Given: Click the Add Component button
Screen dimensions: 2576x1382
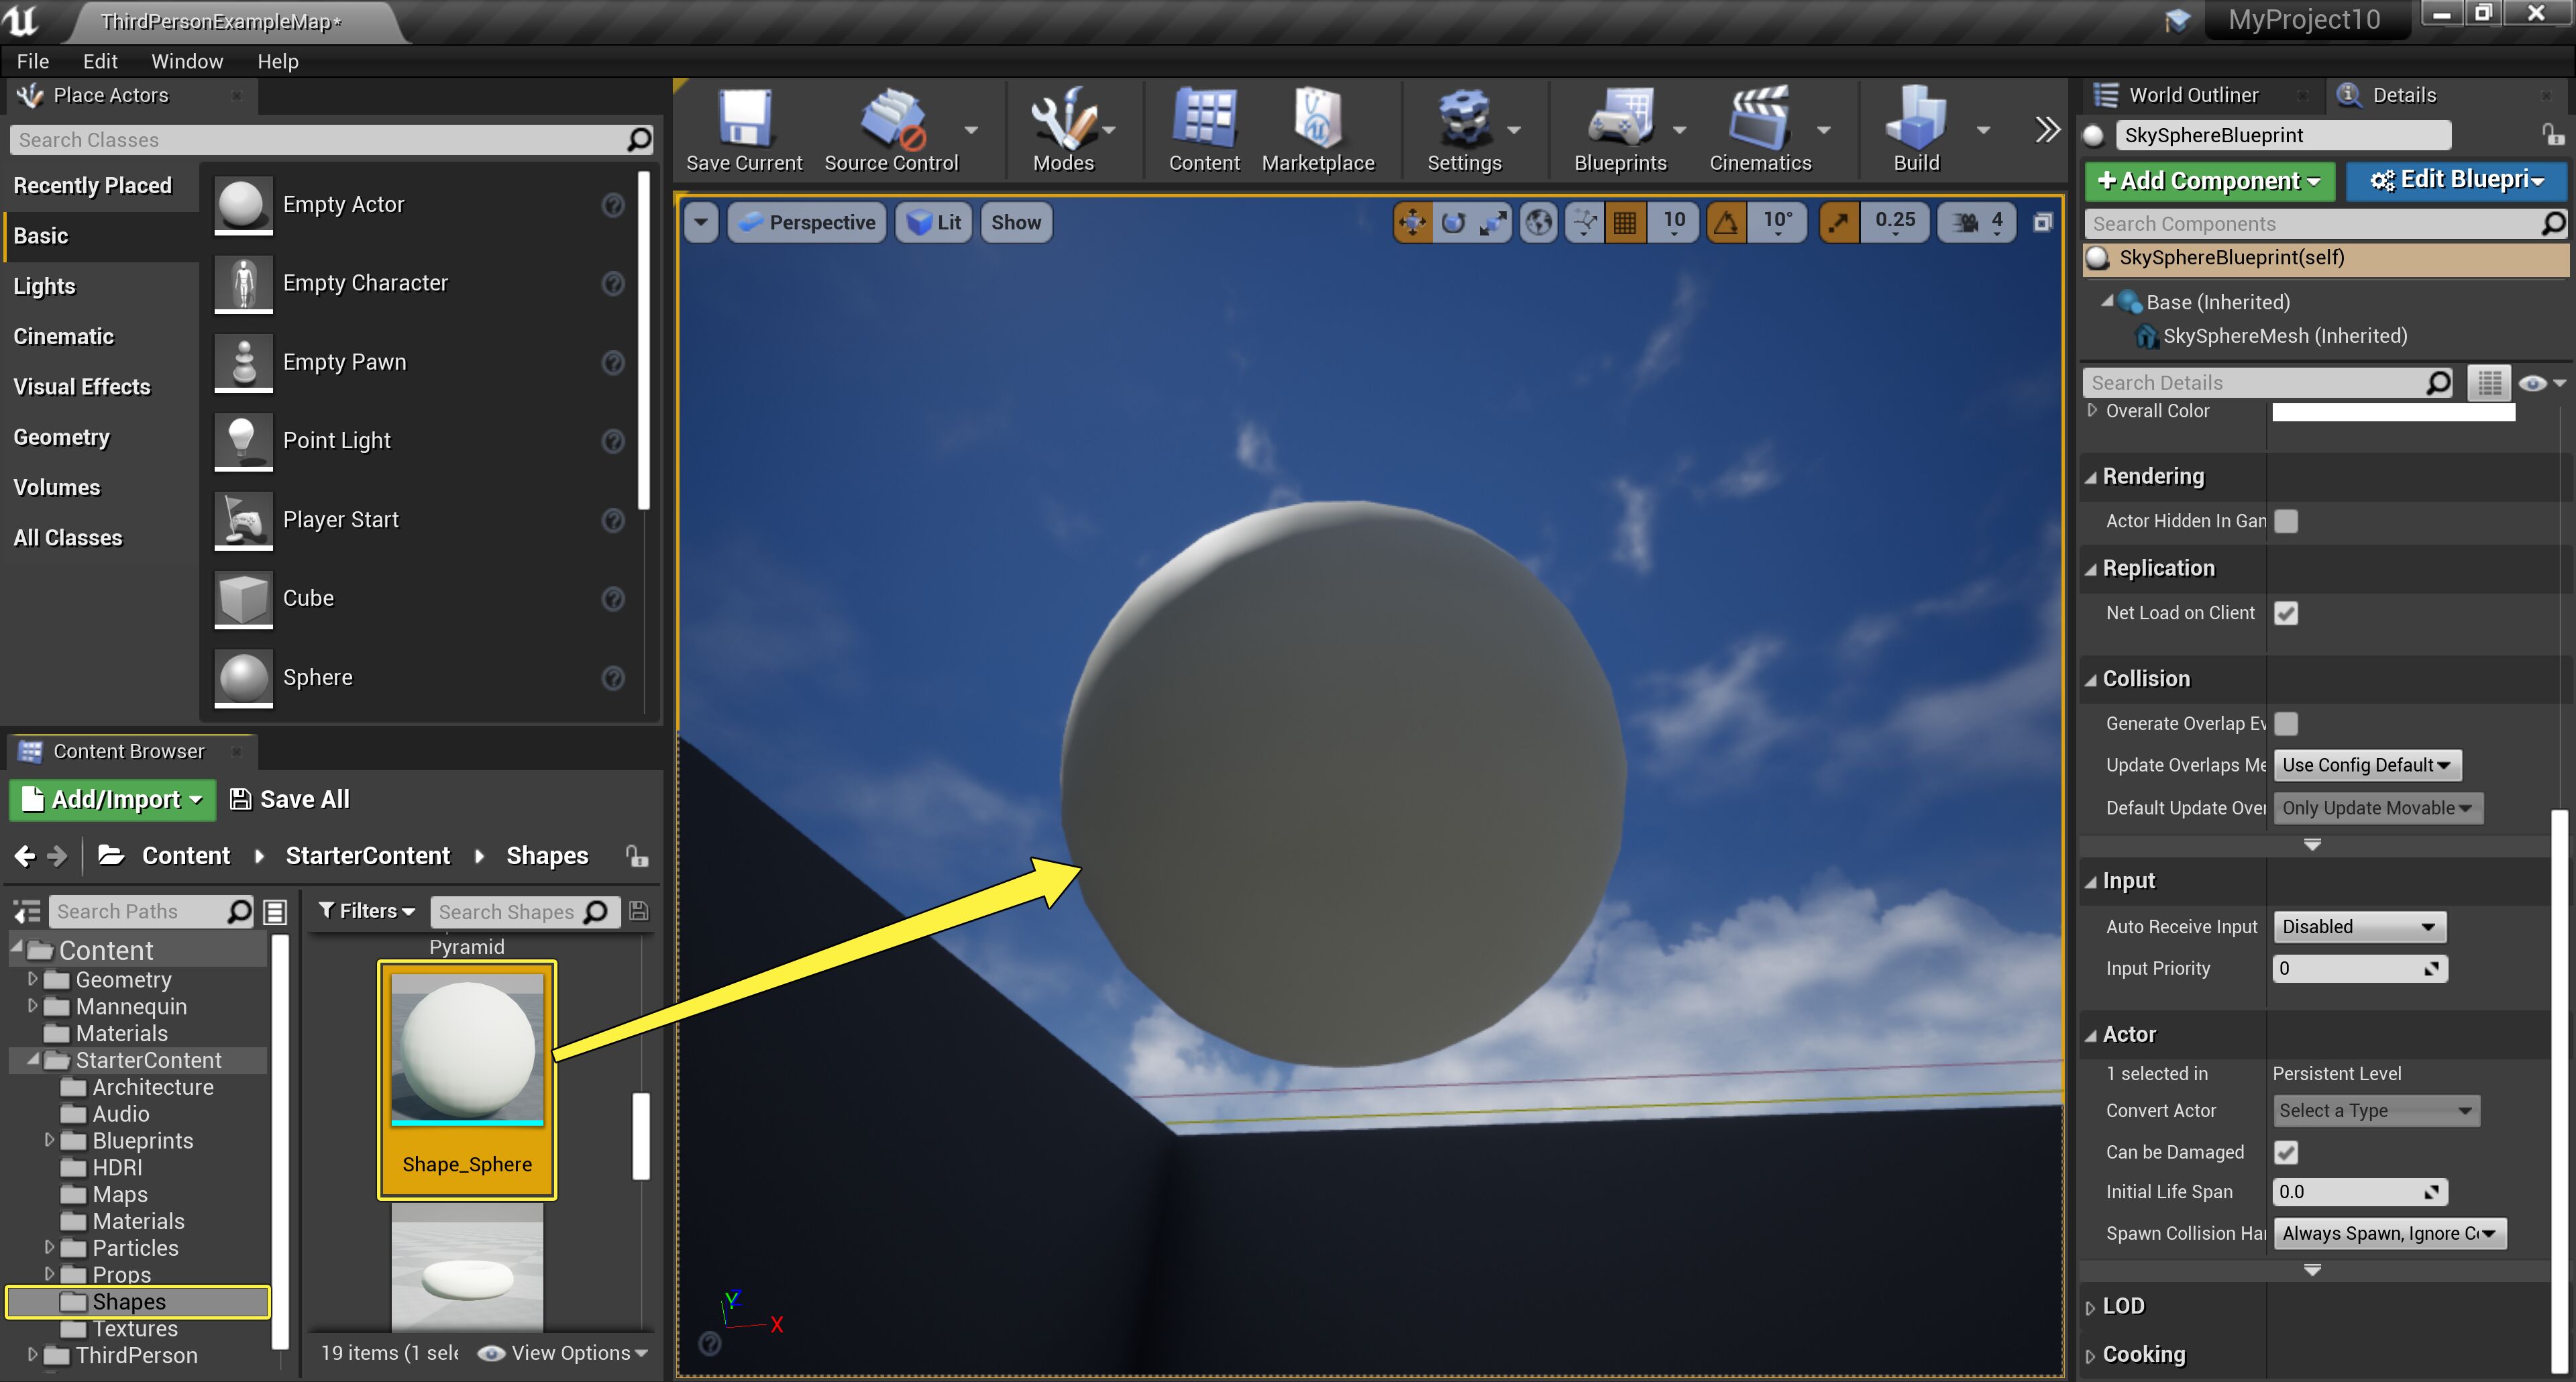Looking at the screenshot, I should (2208, 181).
